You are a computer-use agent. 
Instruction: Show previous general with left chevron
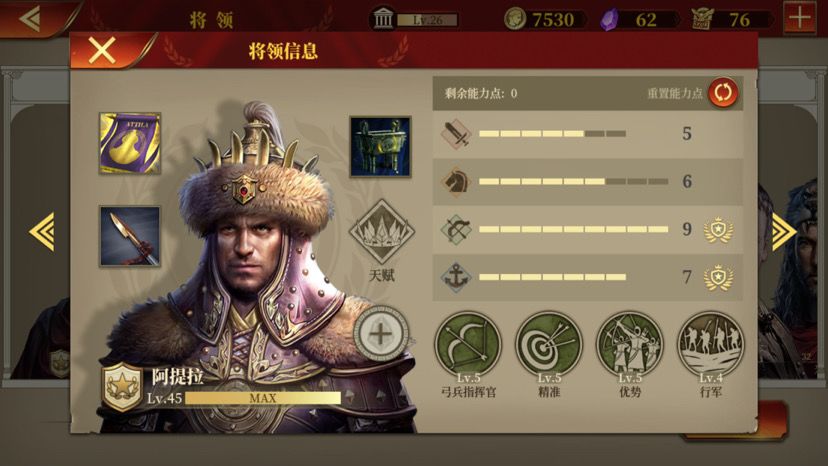42,231
